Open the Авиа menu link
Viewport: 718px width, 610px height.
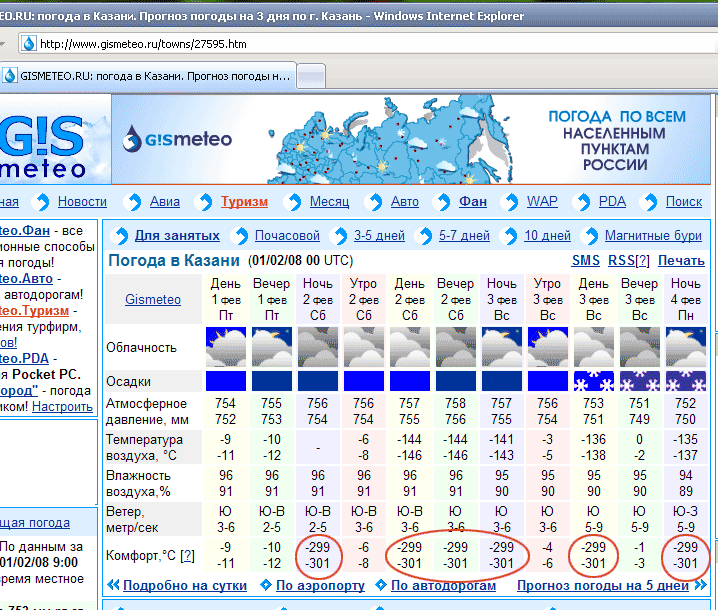pos(164,202)
